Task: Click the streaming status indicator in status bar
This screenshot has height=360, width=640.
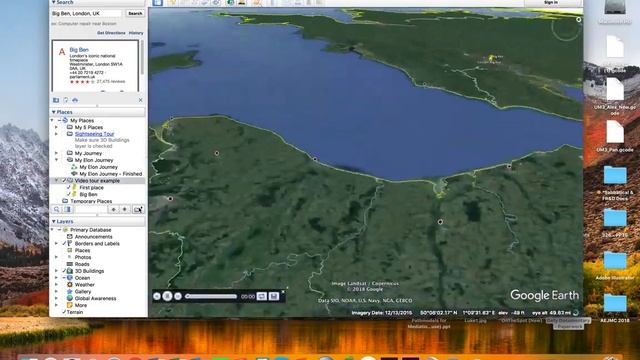Action: [x=576, y=313]
